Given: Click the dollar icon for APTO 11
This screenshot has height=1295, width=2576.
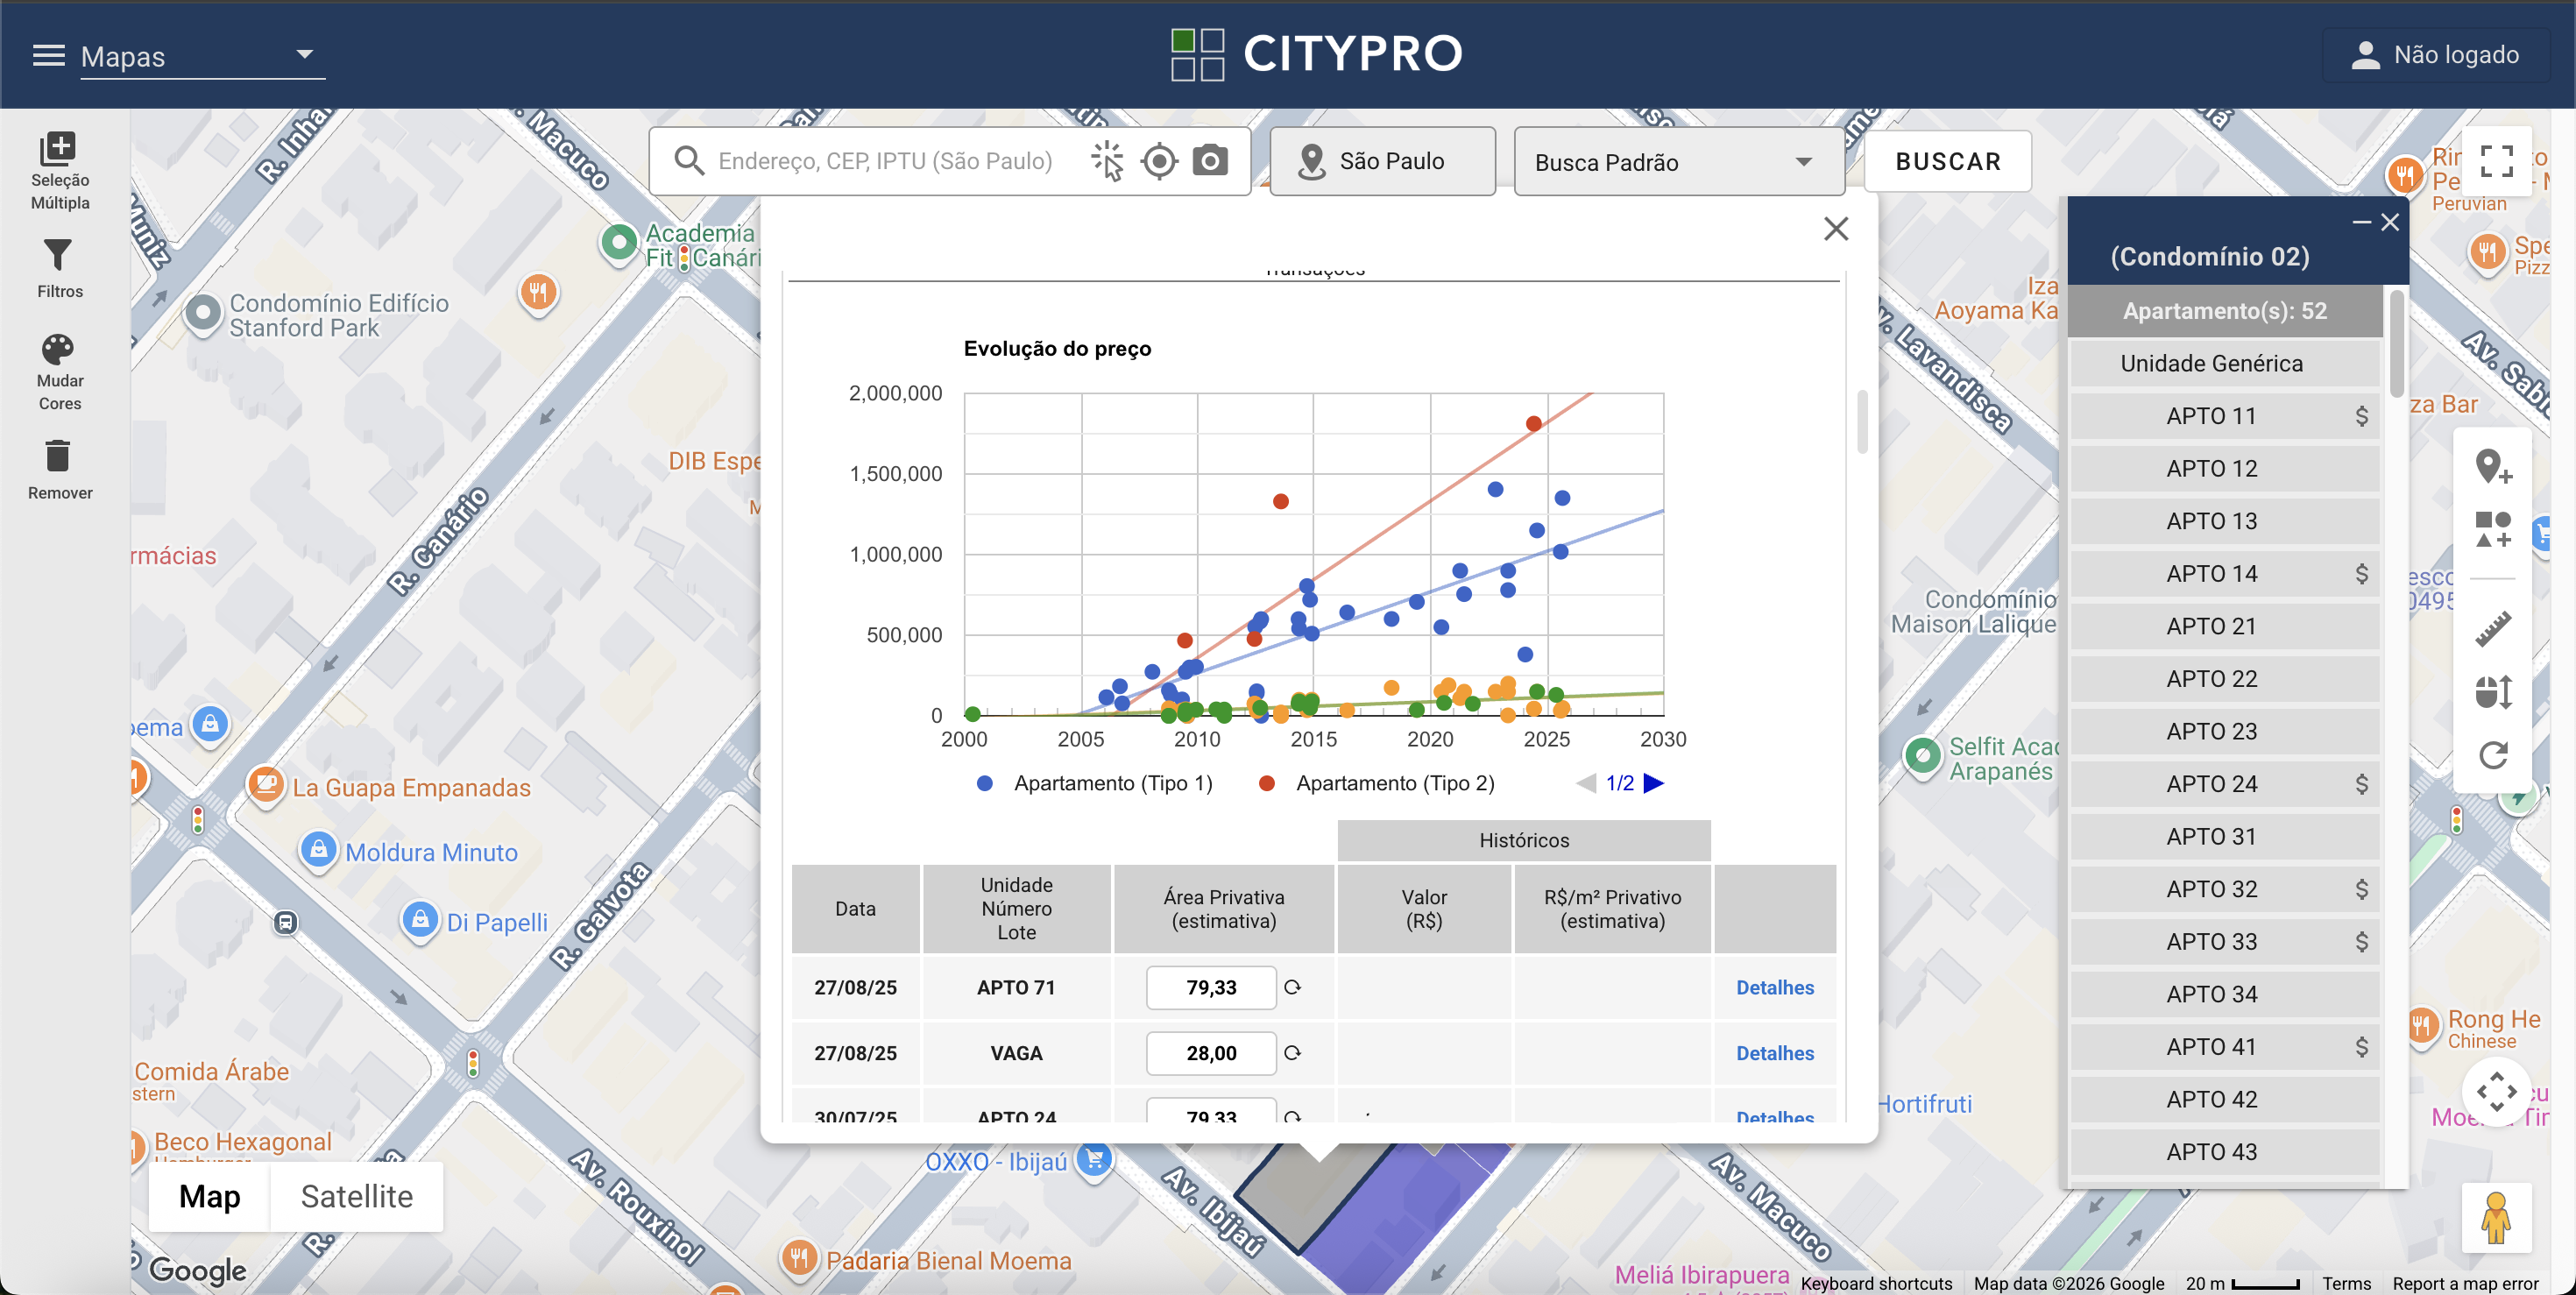Looking at the screenshot, I should point(2361,416).
